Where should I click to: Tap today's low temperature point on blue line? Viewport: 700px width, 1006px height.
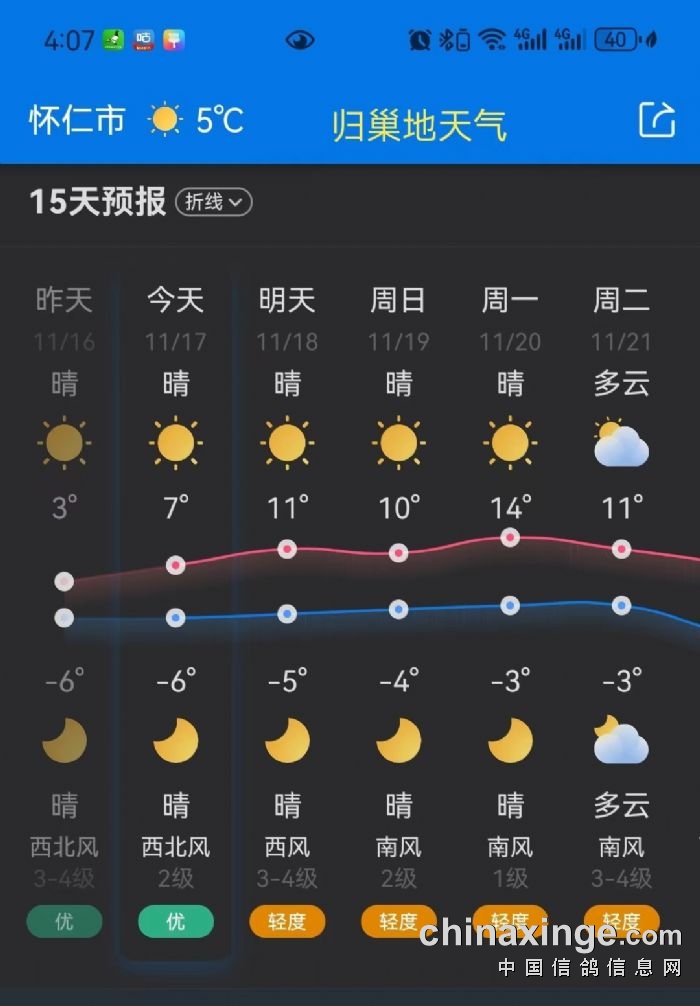point(176,618)
